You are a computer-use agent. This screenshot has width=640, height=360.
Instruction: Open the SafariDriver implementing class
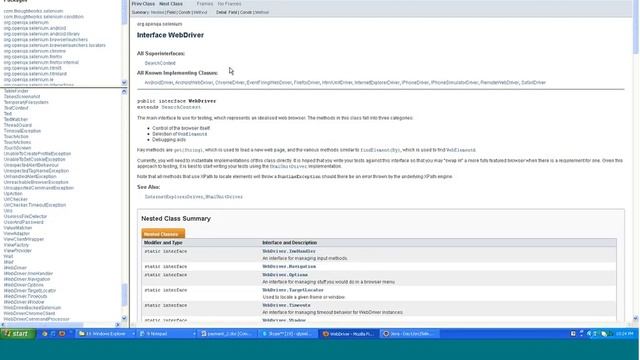pos(533,82)
